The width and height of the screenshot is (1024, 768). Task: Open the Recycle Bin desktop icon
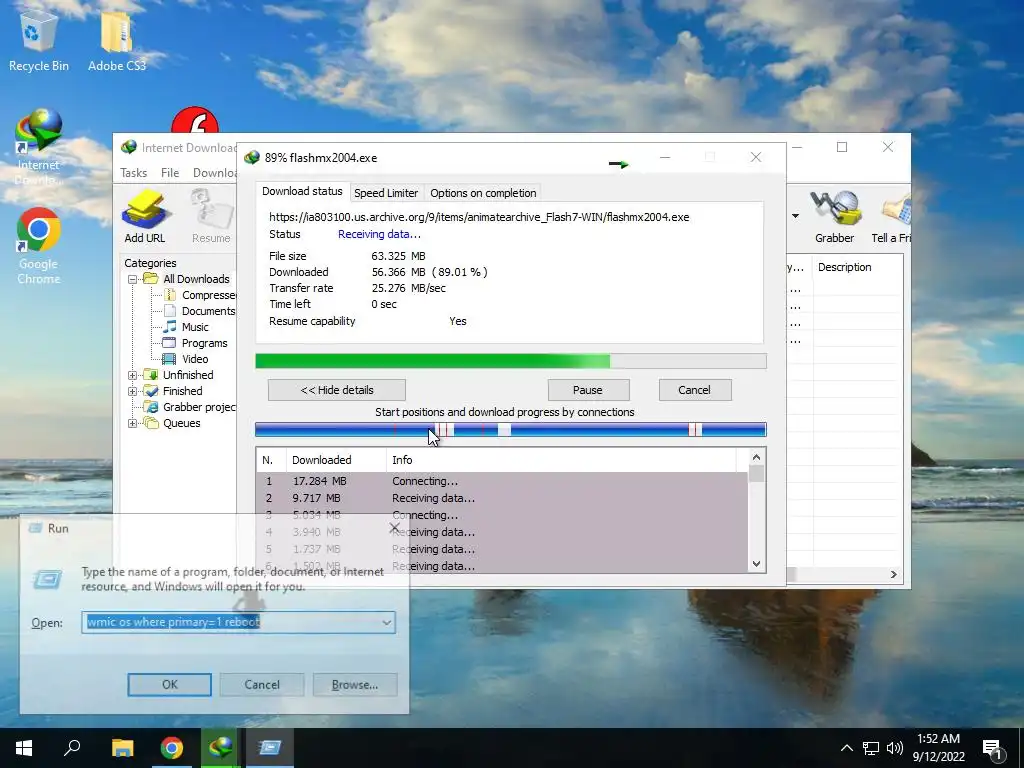(39, 39)
